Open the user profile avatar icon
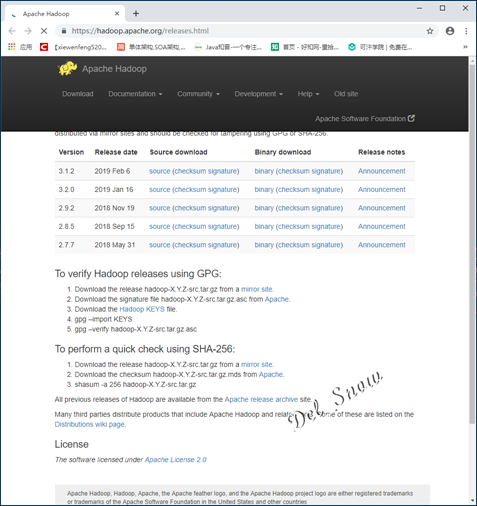477x506 pixels. coord(450,31)
